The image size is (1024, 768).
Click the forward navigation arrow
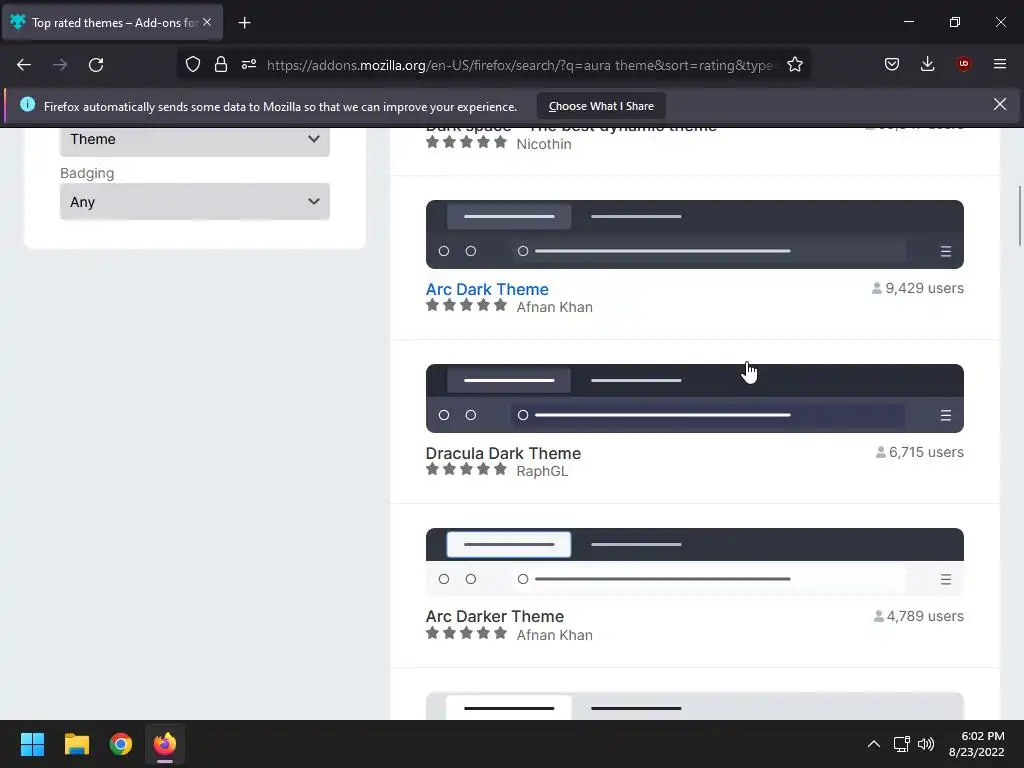point(60,65)
